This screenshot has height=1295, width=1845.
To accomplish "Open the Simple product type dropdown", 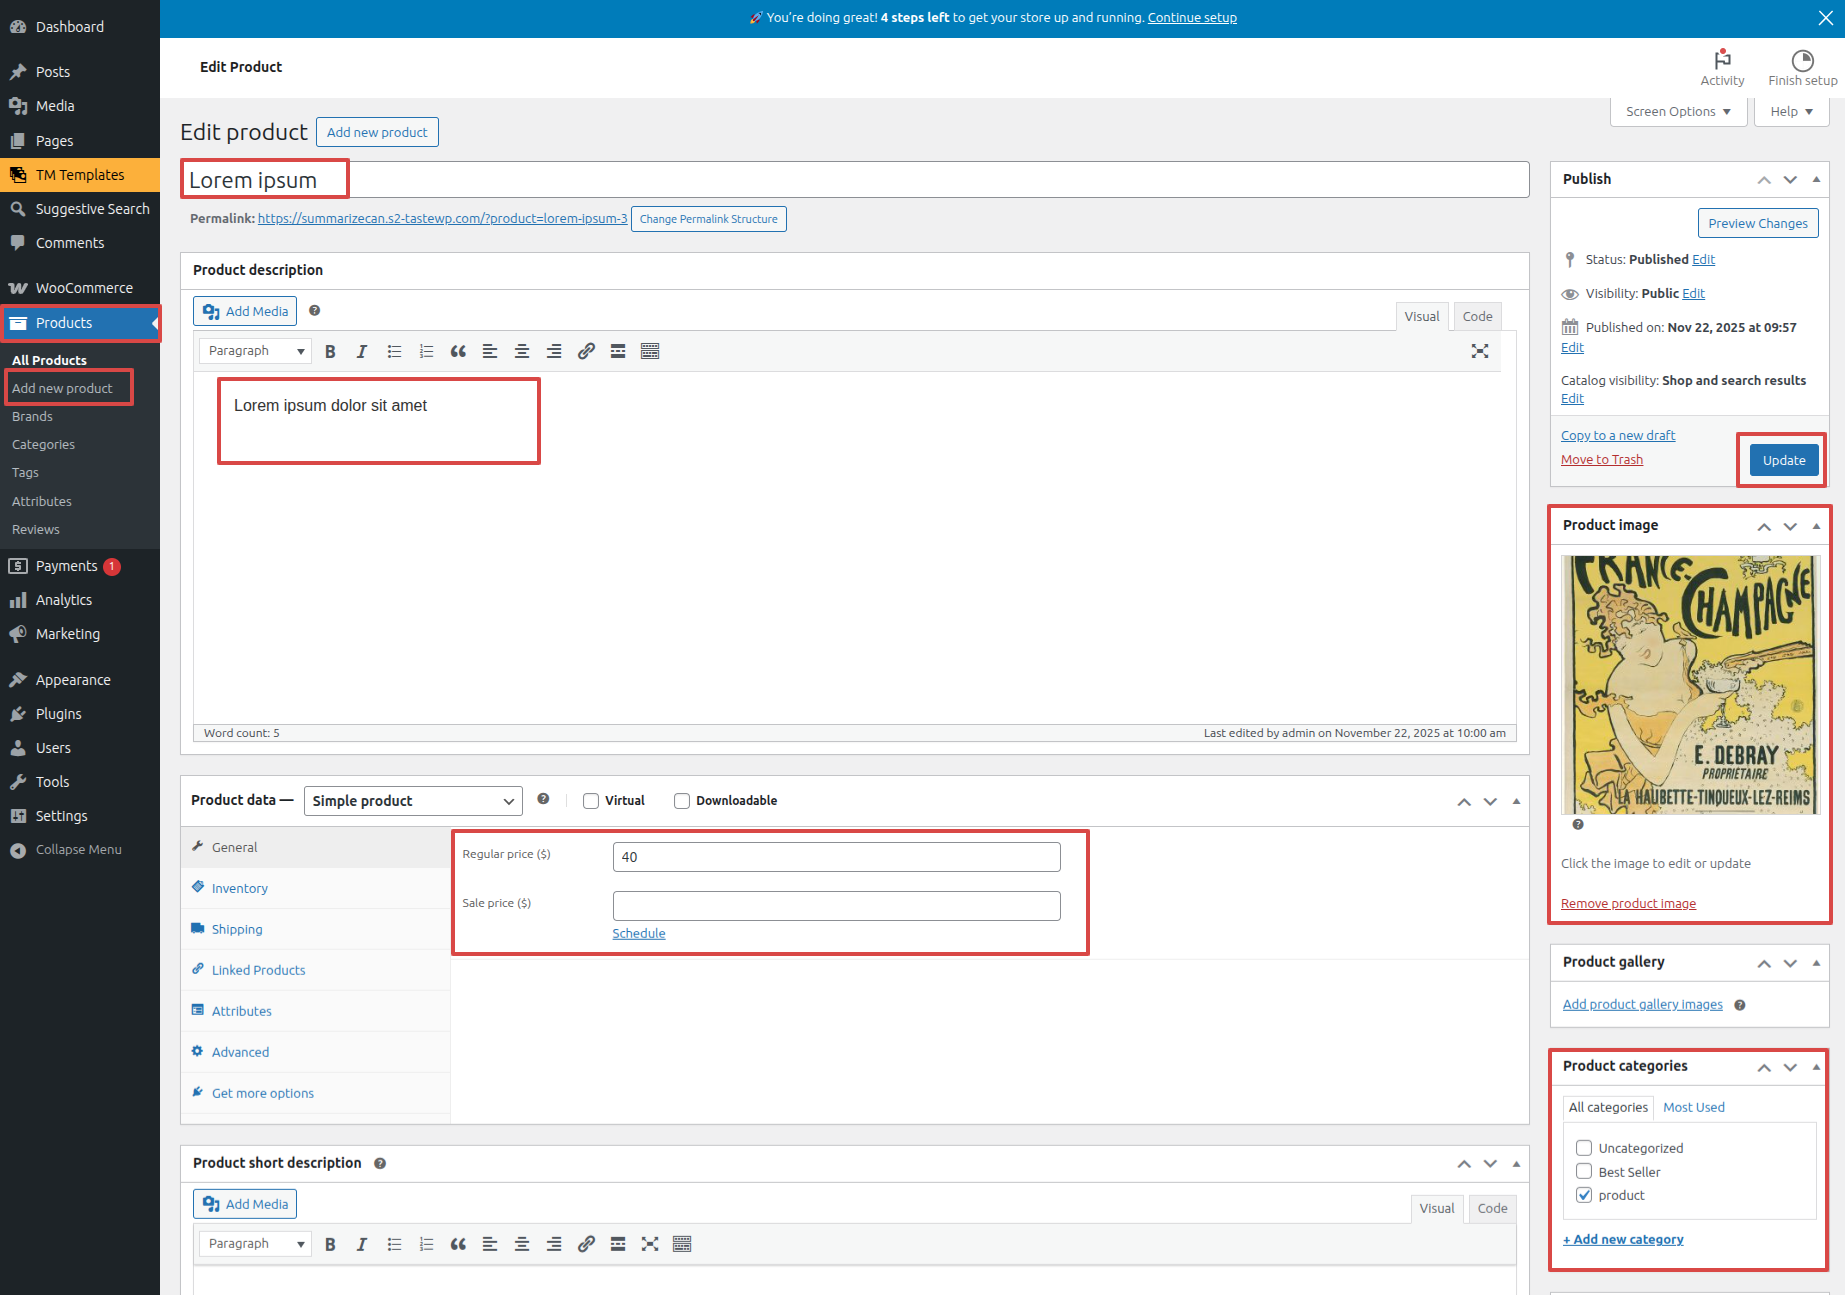I will click(413, 801).
